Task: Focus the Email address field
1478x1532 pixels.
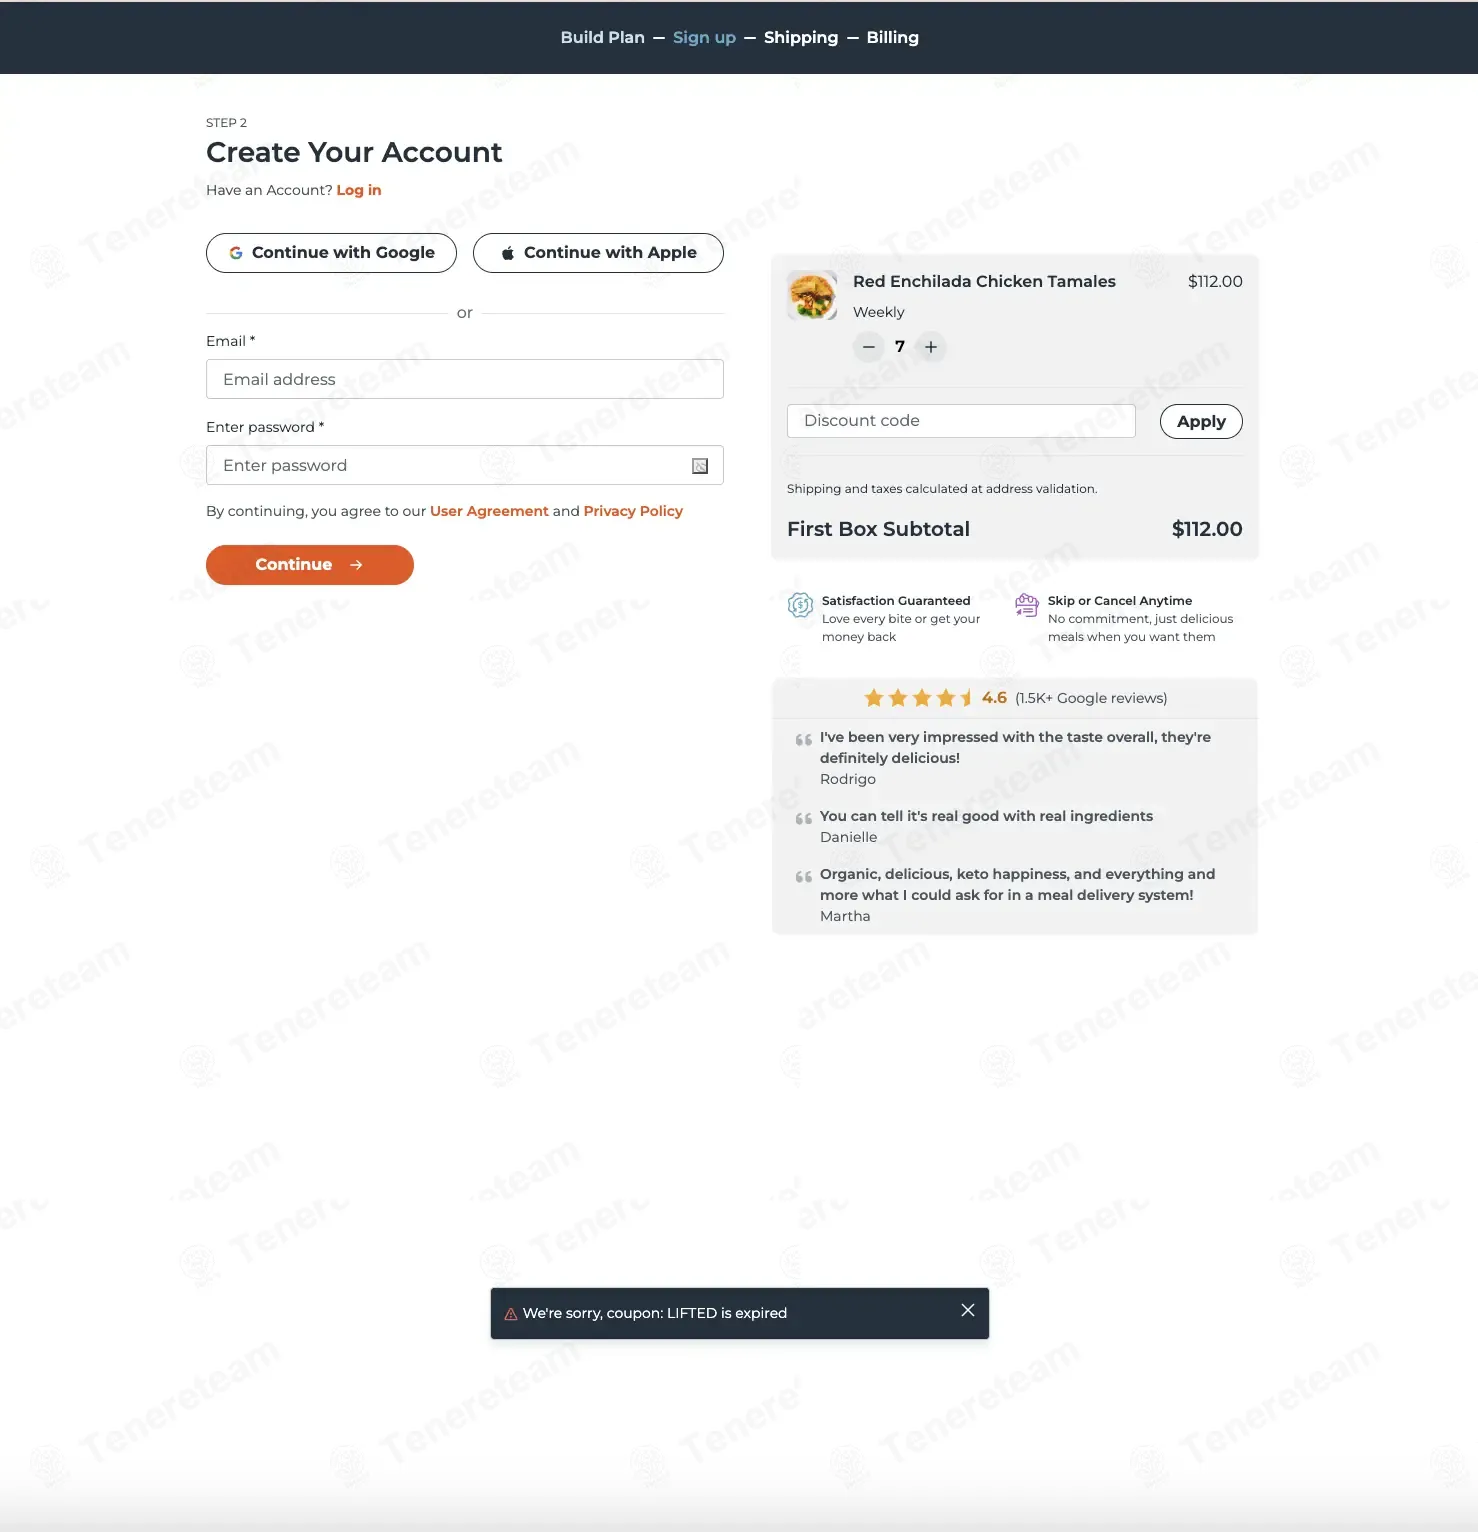Action: 465,379
